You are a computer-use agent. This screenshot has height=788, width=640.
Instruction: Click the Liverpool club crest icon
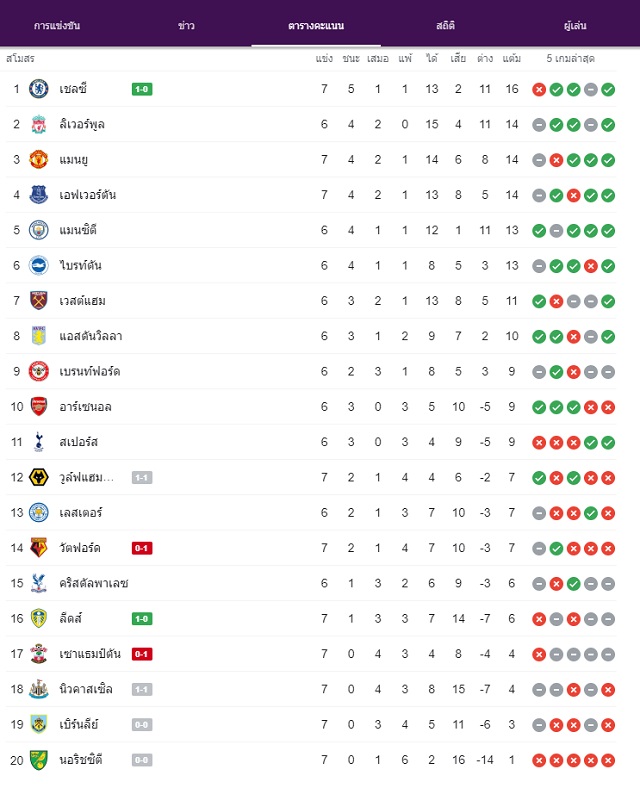39,124
